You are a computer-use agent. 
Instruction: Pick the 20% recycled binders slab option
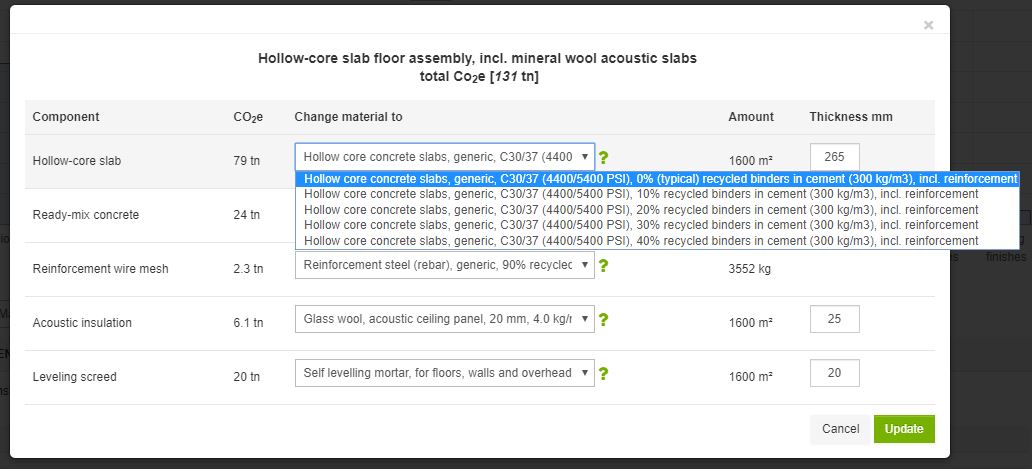[x=640, y=210]
